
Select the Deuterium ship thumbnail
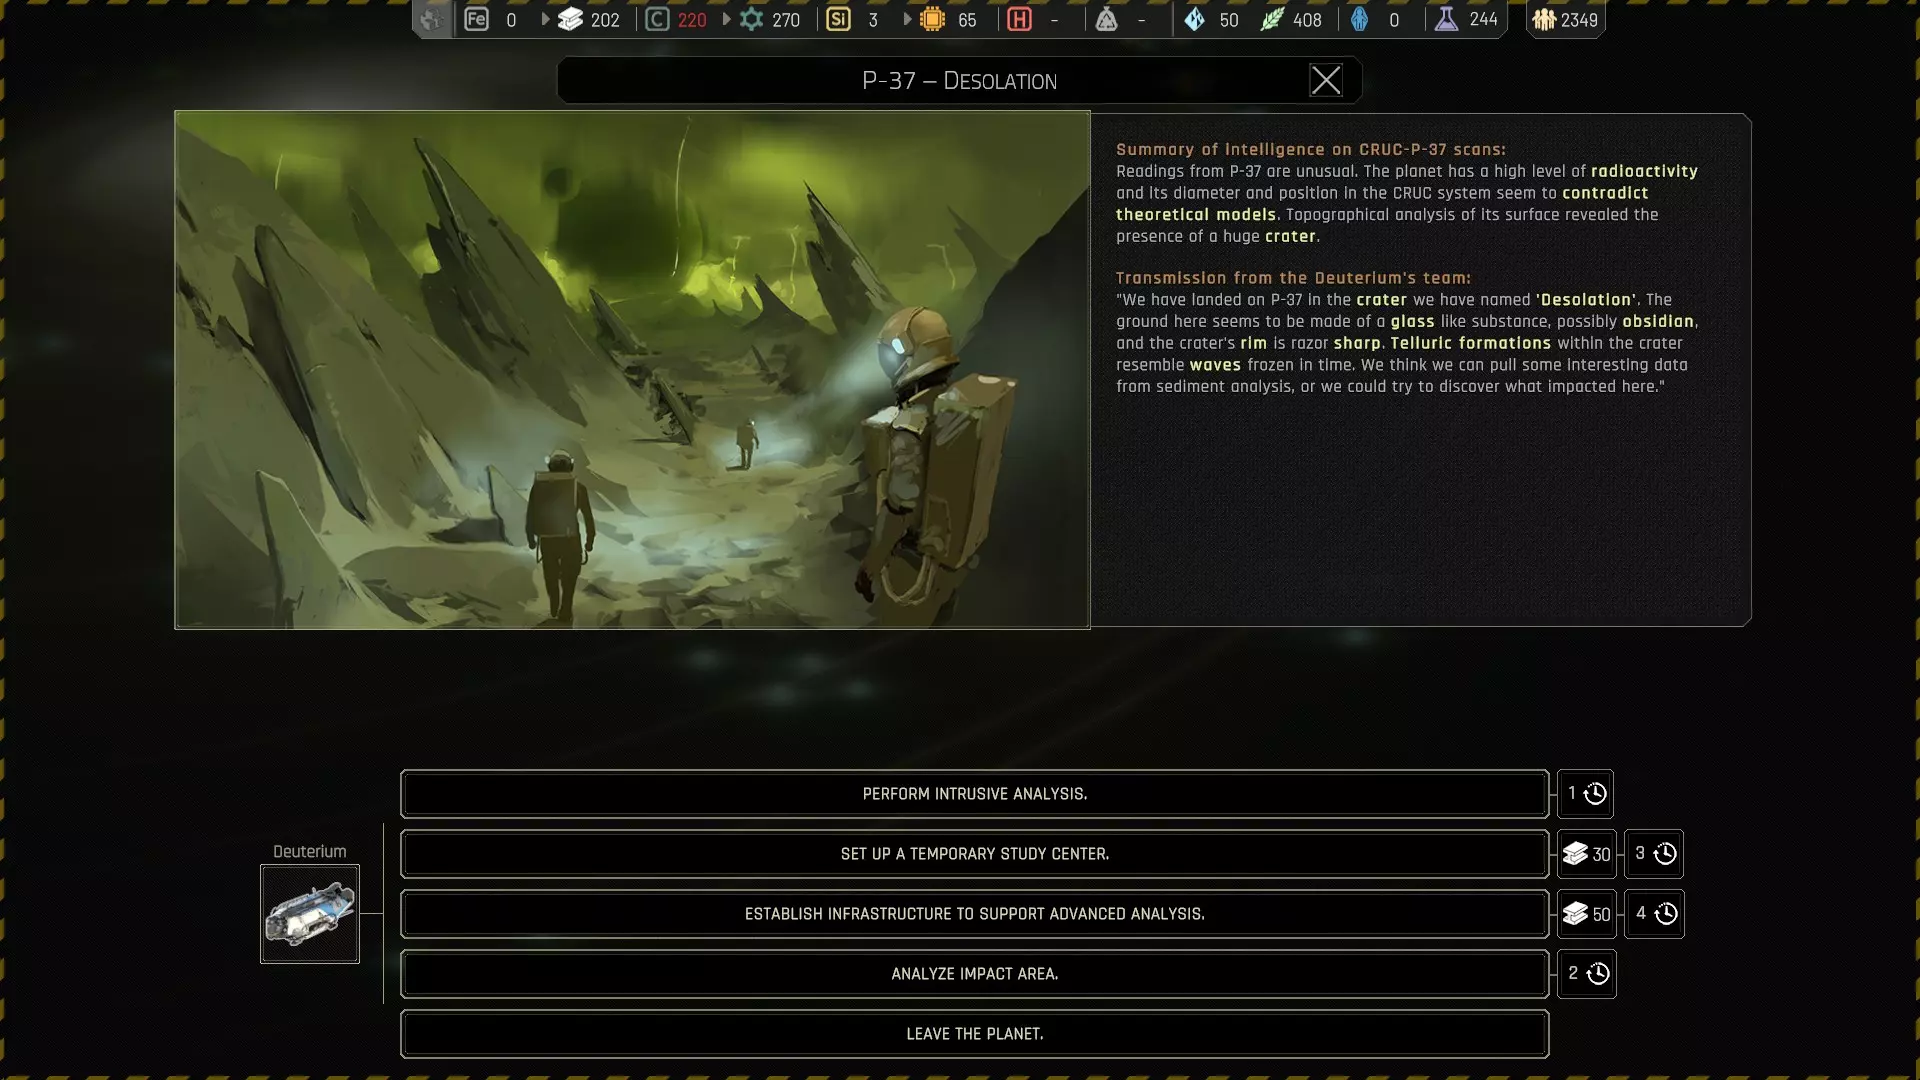click(310, 914)
